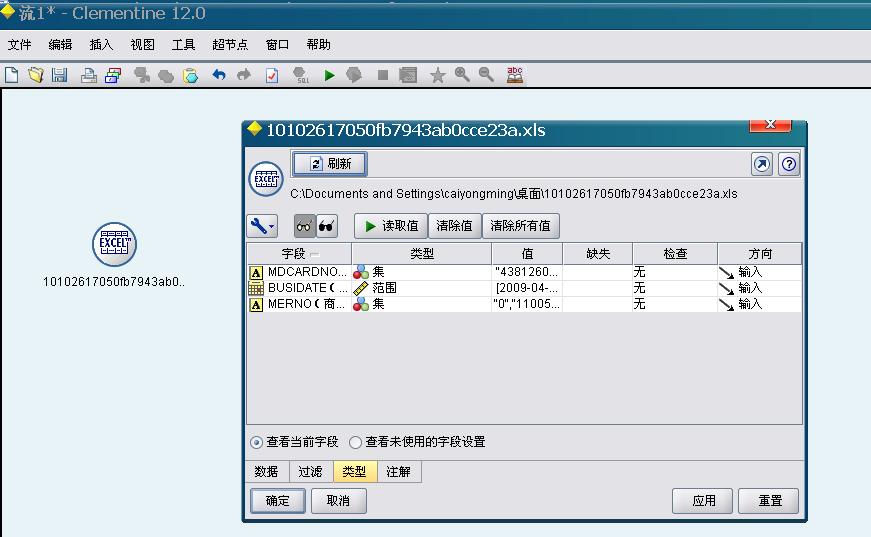
Task: Sort by the 字段 column header
Action: (x=299, y=254)
